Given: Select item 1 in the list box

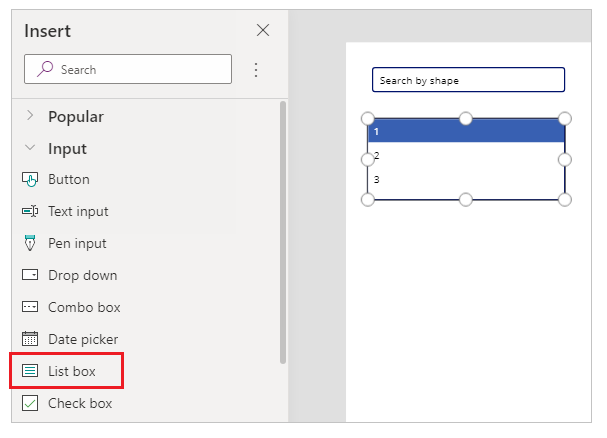Looking at the screenshot, I should (466, 131).
